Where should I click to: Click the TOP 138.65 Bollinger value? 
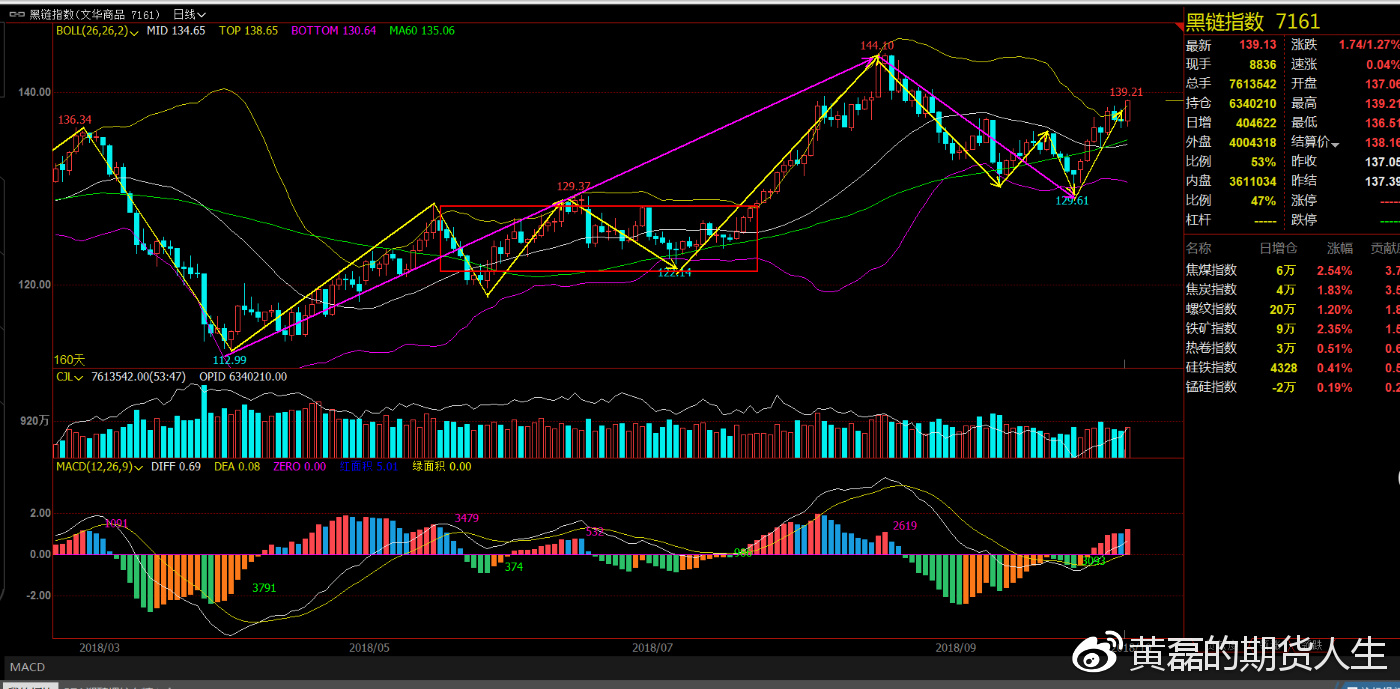248,31
